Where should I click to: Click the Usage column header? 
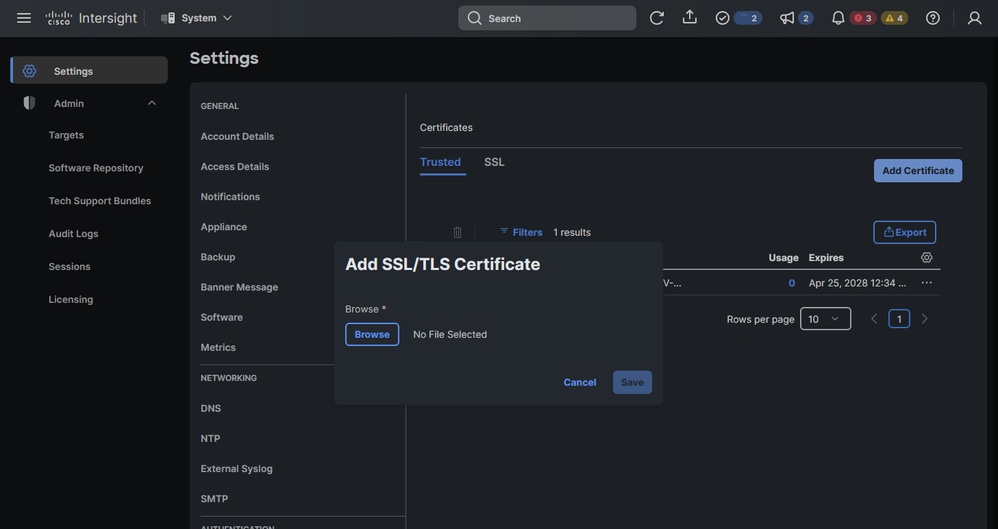784,257
